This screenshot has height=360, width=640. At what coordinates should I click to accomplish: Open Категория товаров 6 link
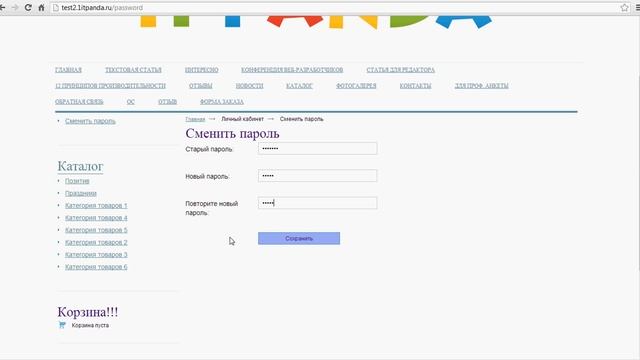pos(96,267)
